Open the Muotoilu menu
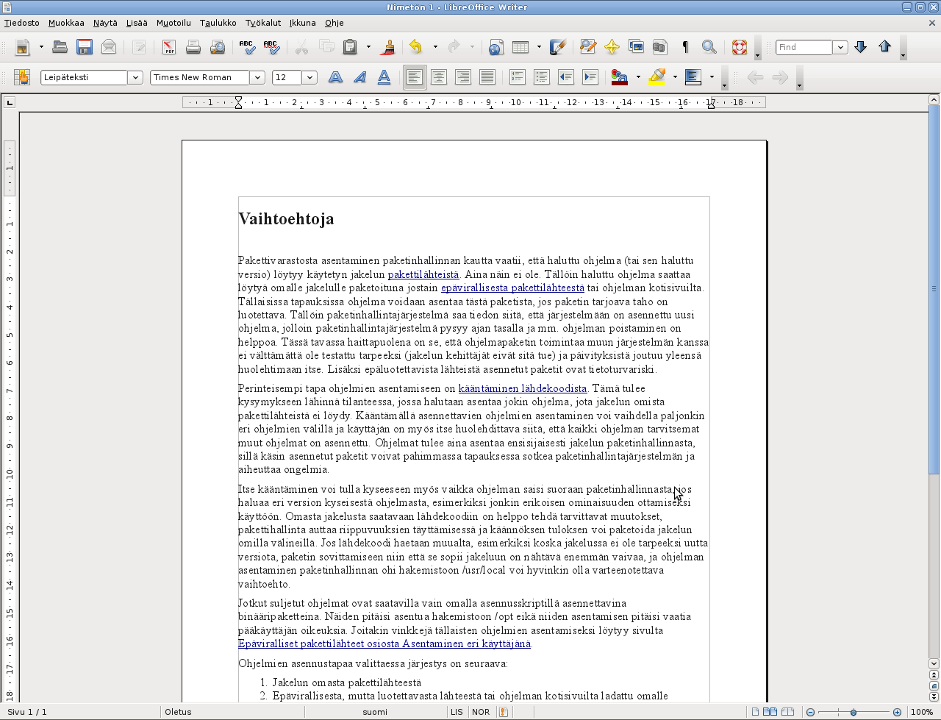The image size is (941, 720). tap(173, 22)
